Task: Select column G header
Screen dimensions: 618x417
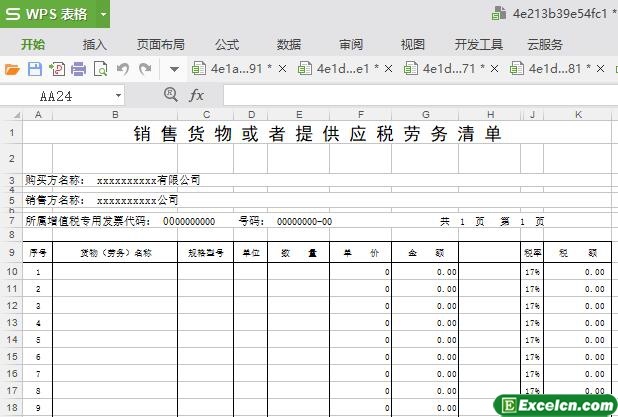Action: click(425, 115)
